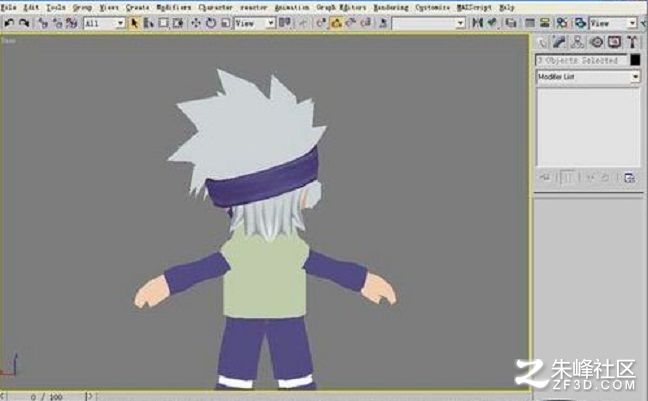Open the Layer Manager icon
The width and height of the screenshot is (648, 401).
click(511, 23)
